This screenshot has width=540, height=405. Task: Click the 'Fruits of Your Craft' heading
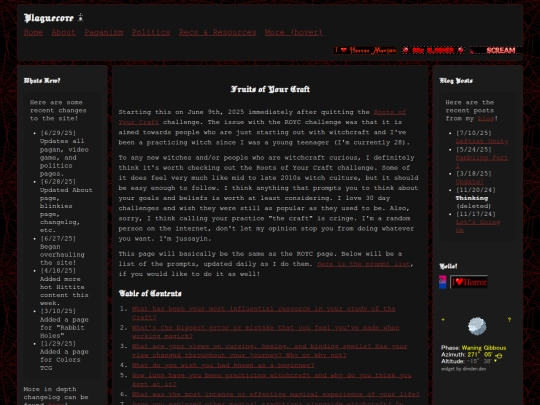click(270, 89)
